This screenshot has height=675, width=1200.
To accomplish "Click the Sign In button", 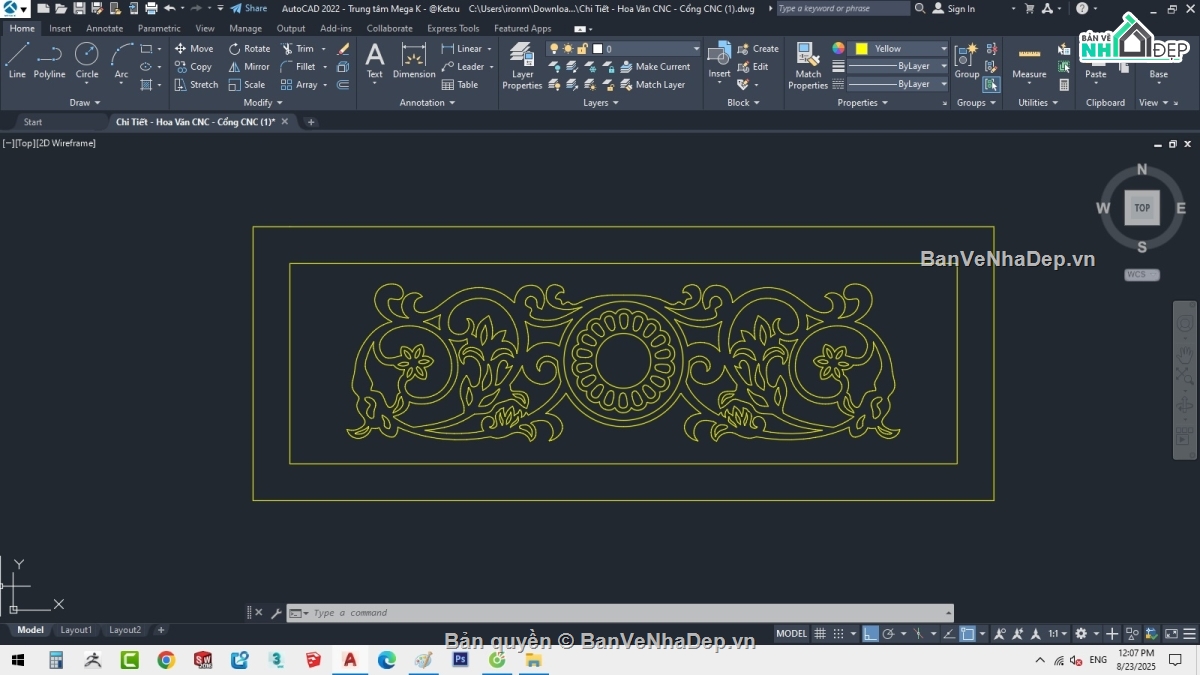I will [953, 9].
